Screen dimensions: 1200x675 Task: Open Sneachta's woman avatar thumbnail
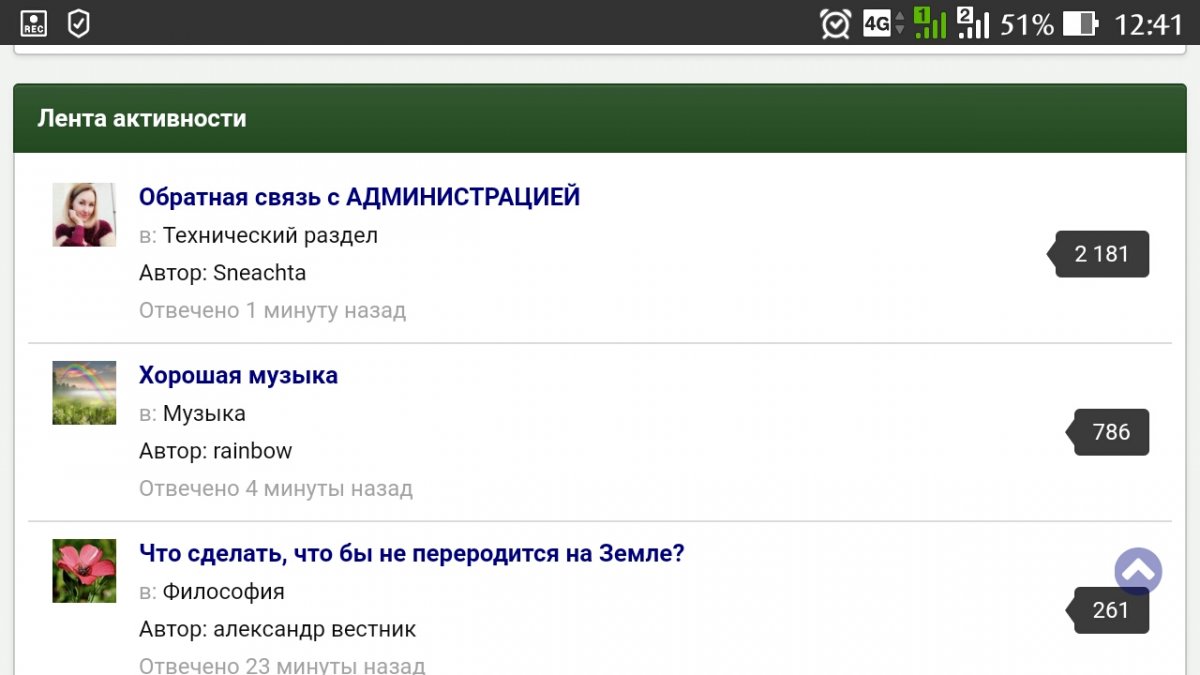[84, 215]
